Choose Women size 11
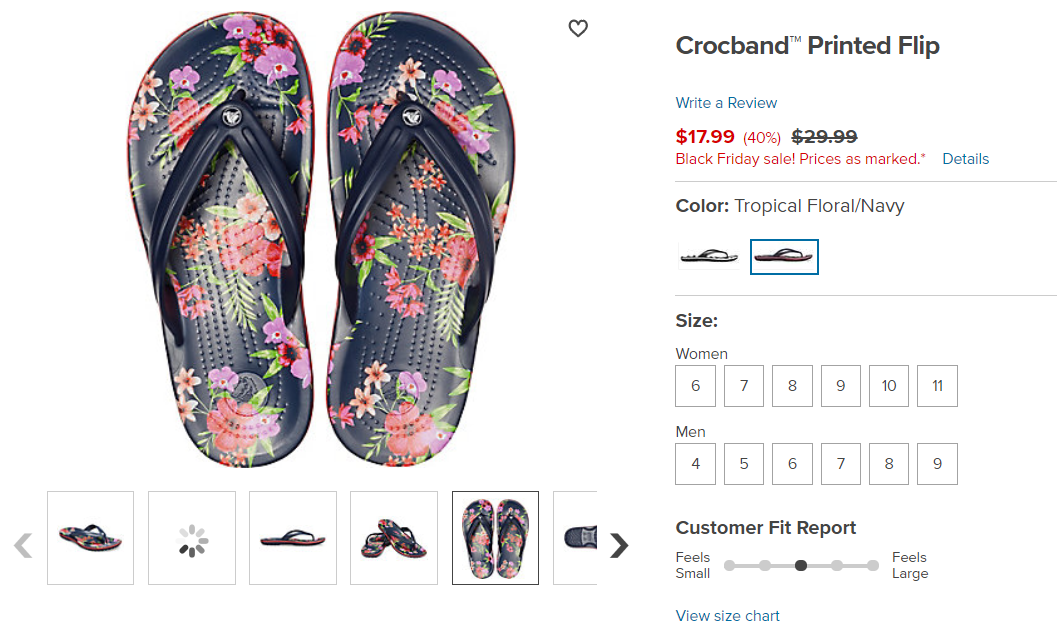Viewport: 1057px width, 623px height. coord(937,386)
